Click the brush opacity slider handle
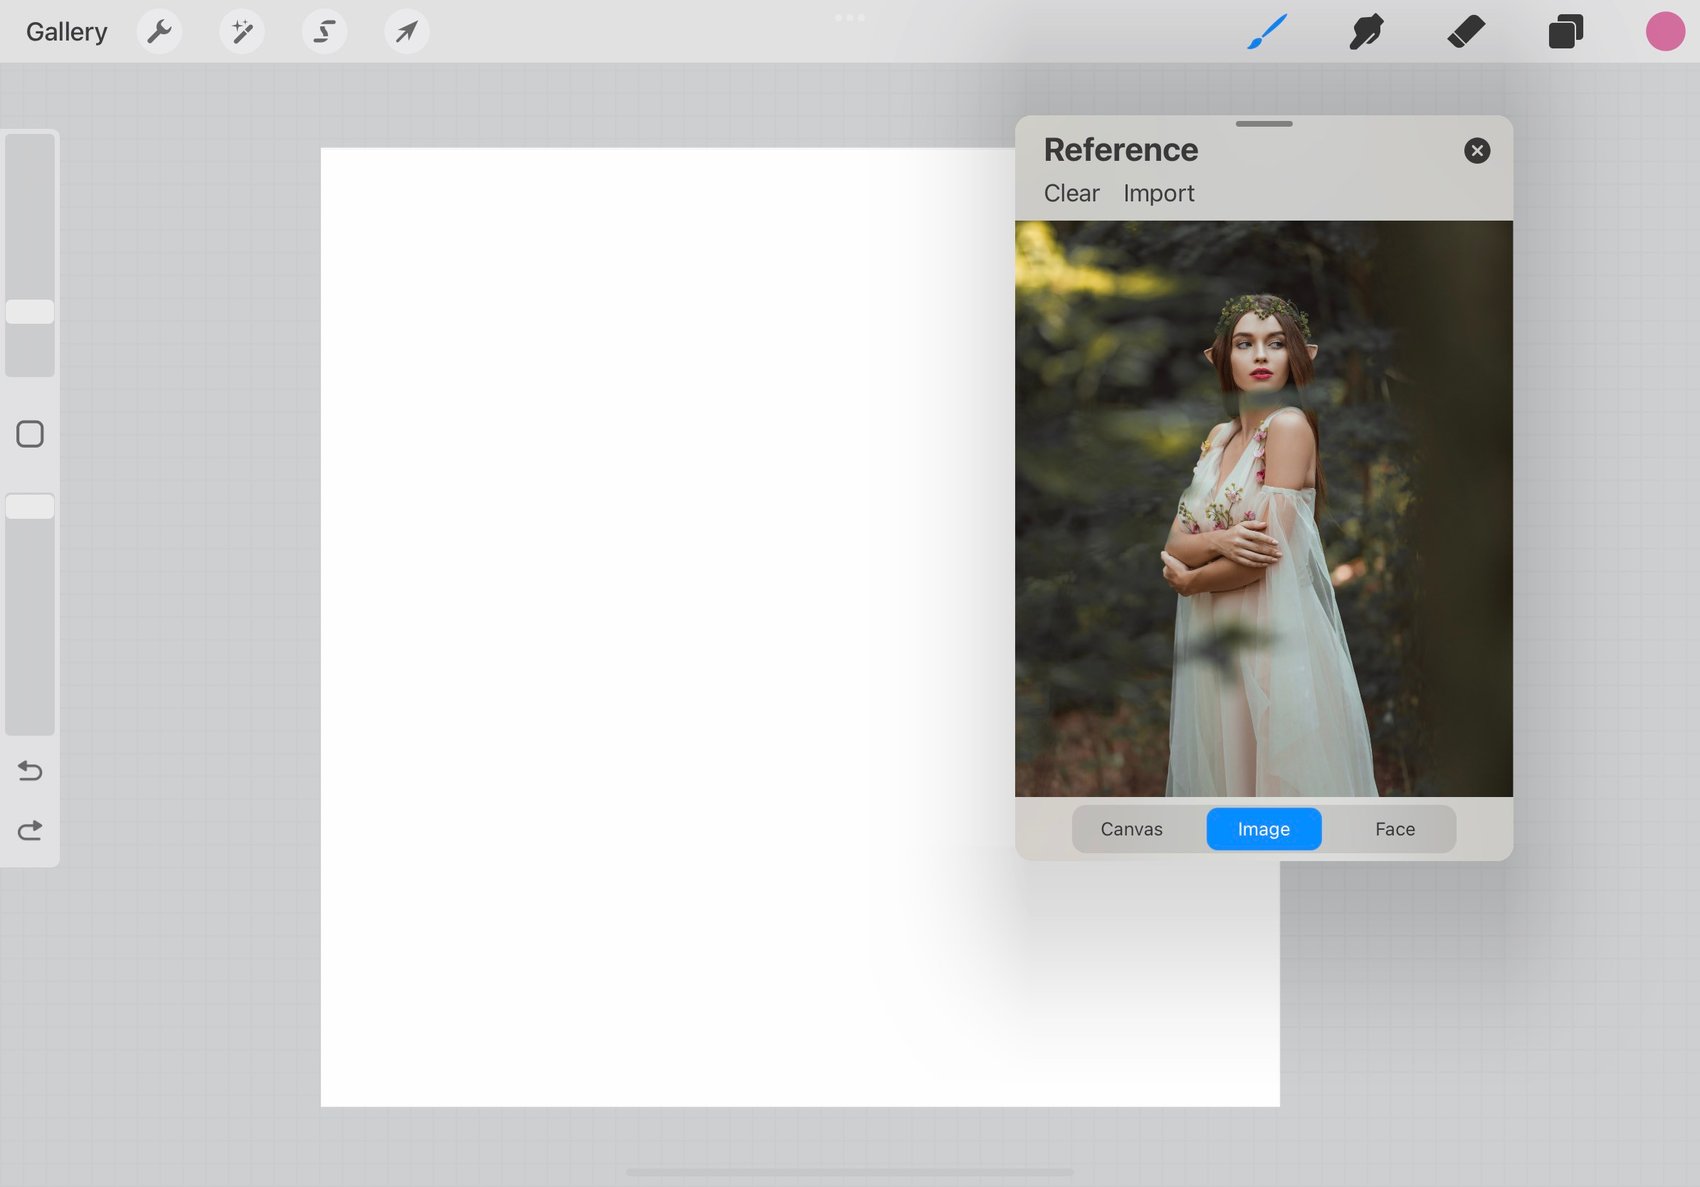 [30, 506]
